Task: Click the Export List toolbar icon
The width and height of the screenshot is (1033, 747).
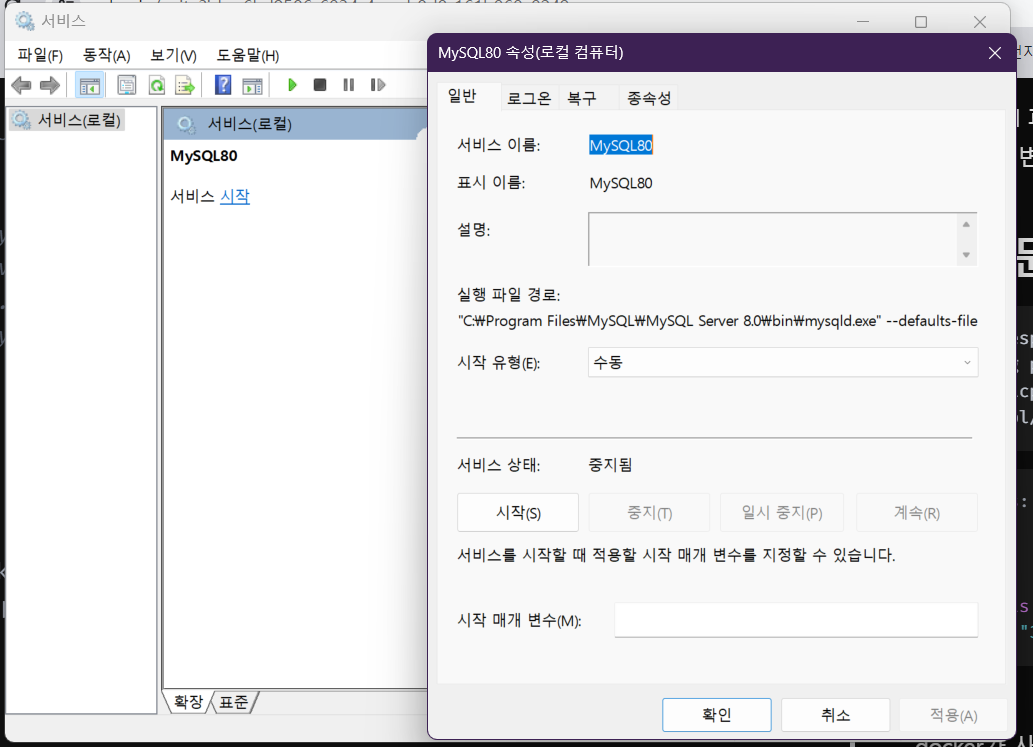Action: (185, 85)
